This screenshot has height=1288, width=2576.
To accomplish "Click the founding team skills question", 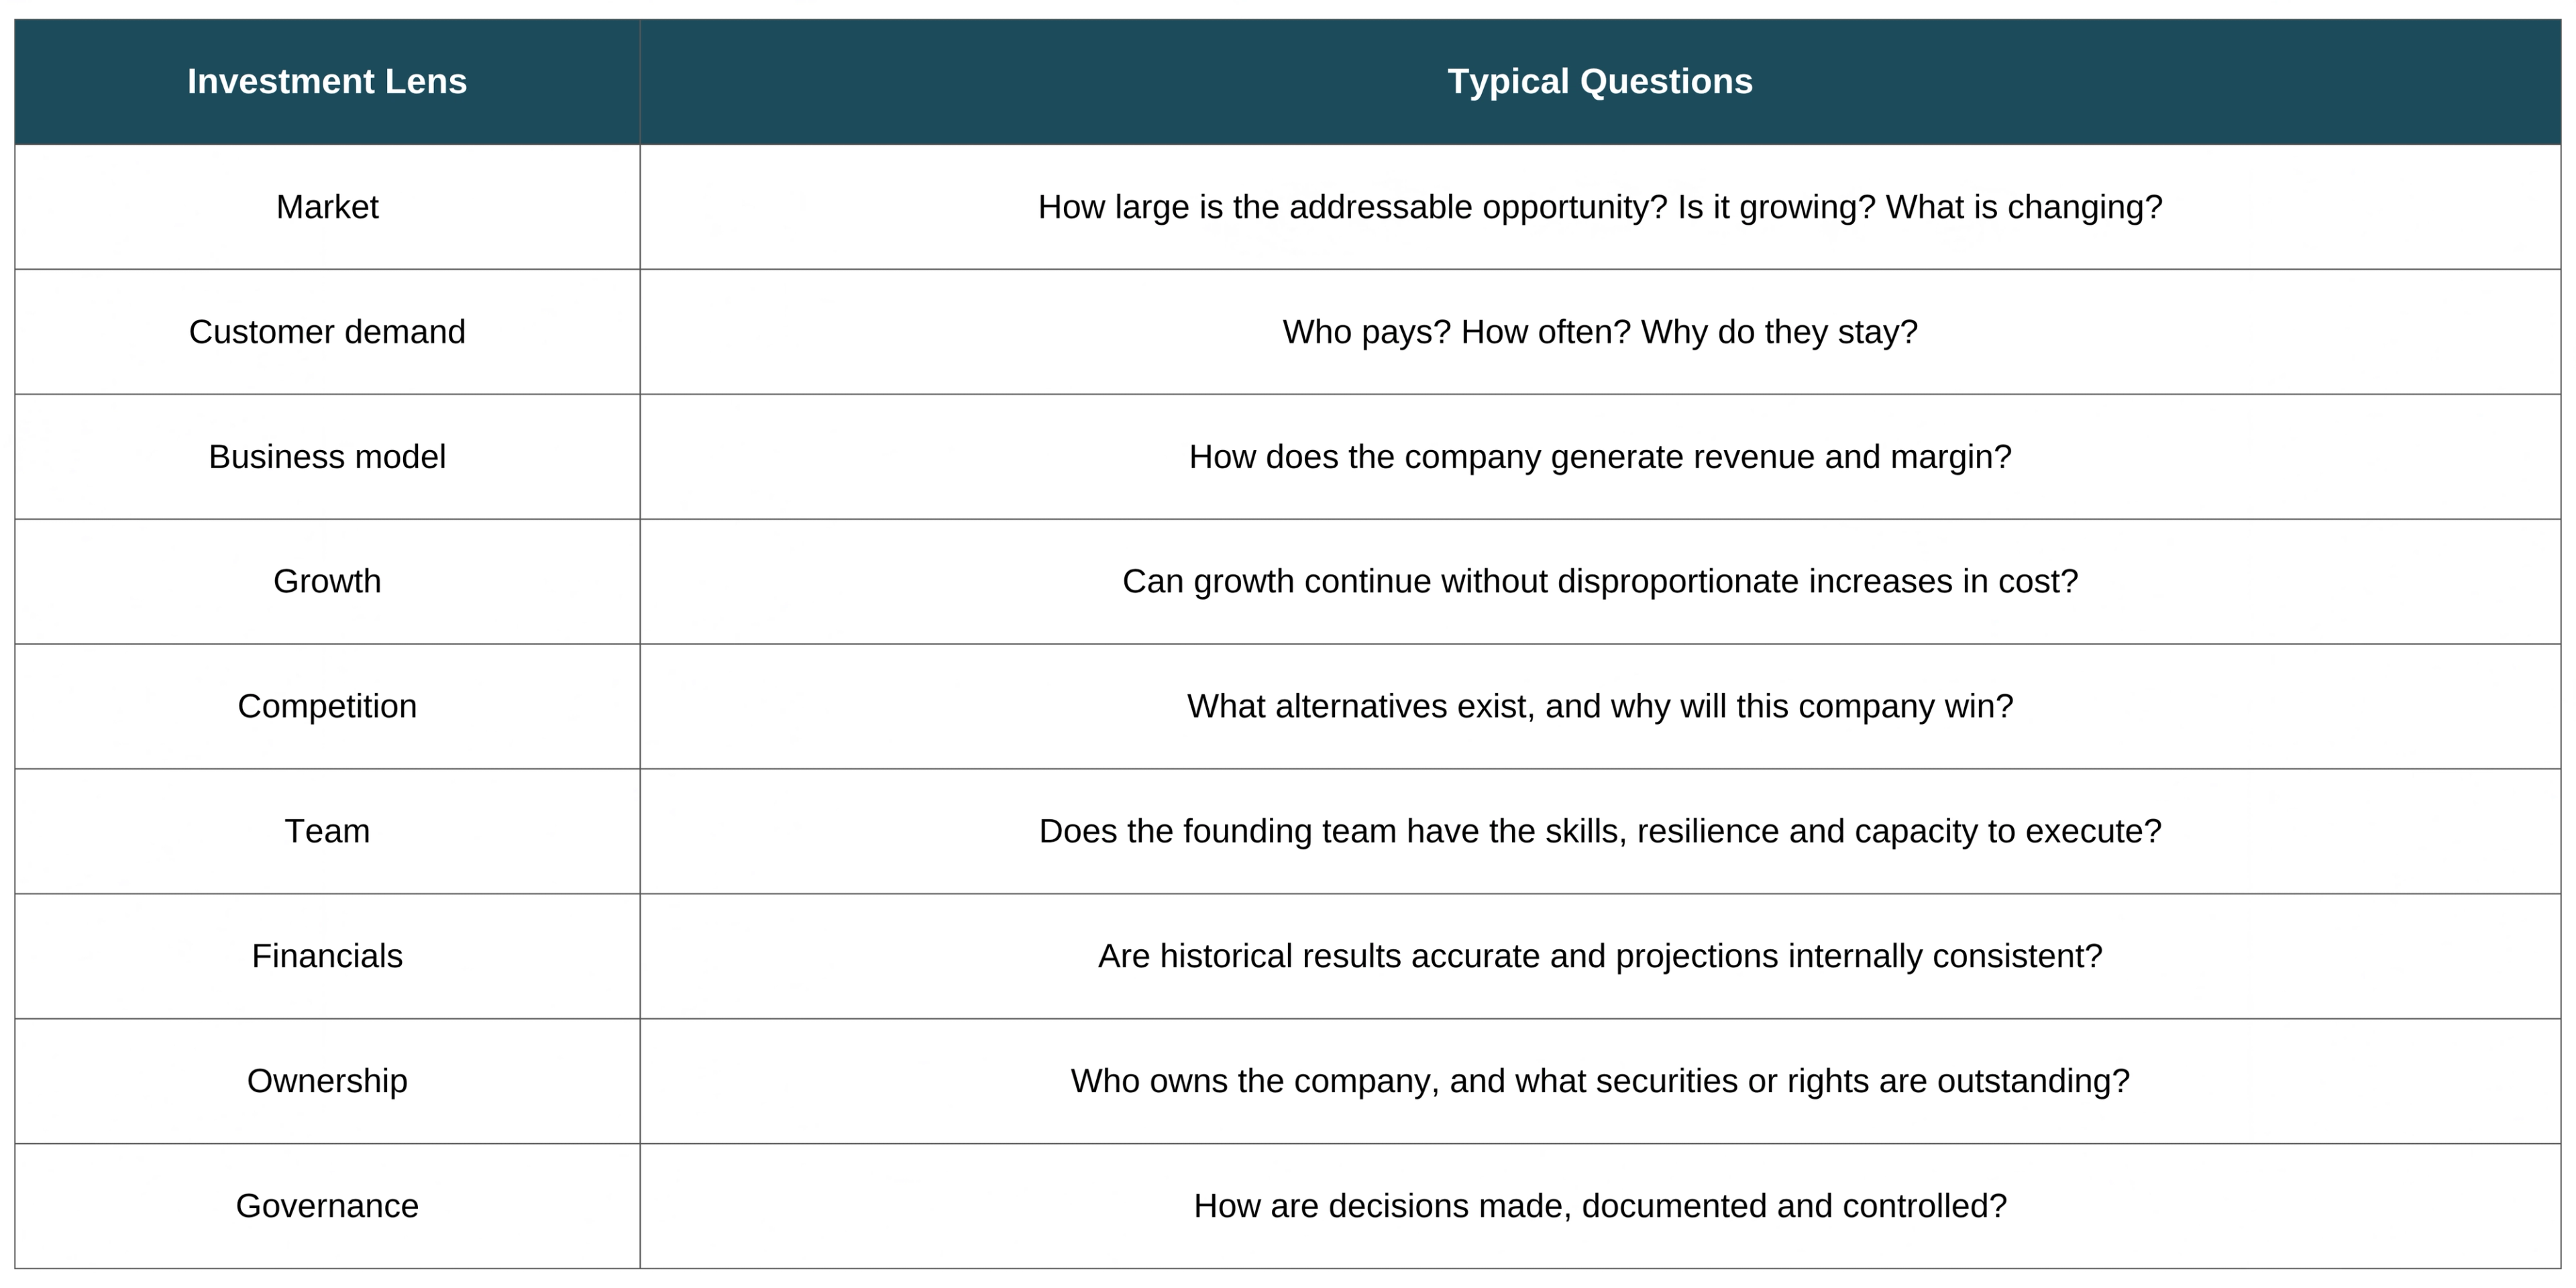I will [x=1600, y=832].
